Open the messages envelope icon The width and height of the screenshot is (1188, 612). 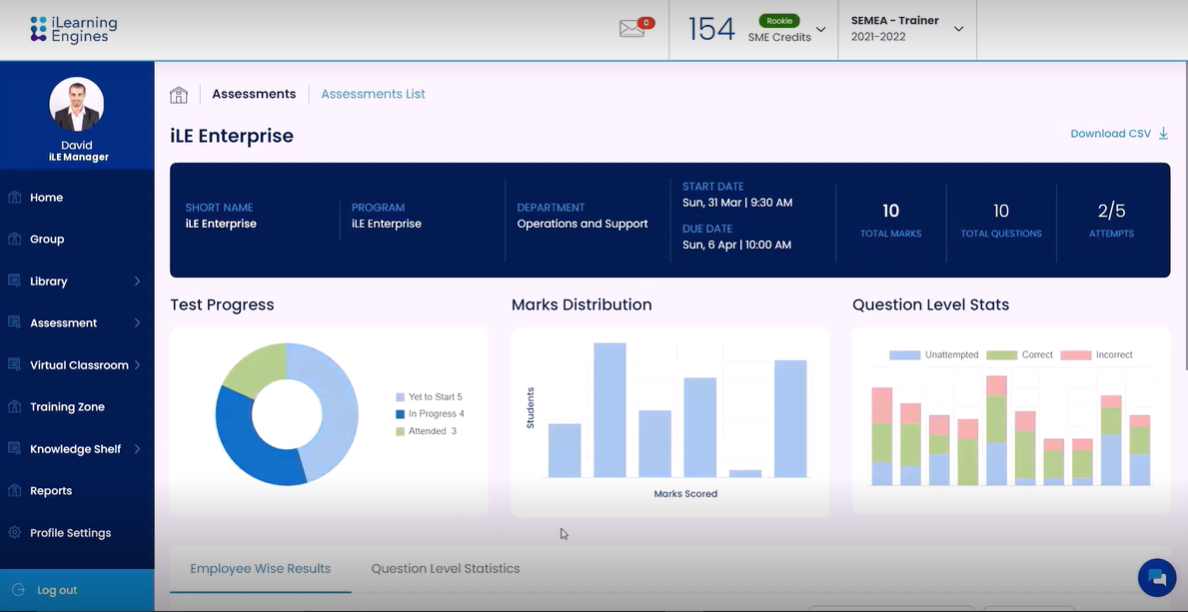[x=632, y=28]
